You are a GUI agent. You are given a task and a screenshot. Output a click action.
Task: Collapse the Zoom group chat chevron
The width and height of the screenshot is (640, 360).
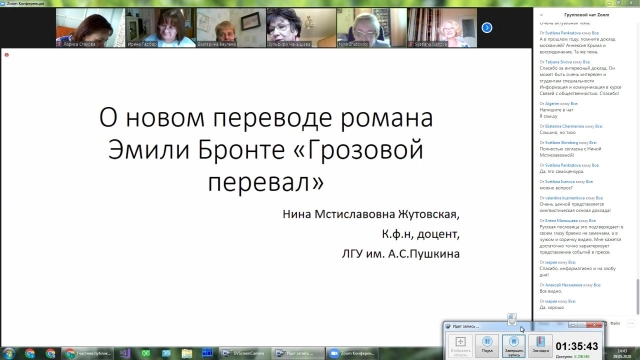pyautogui.click(x=541, y=15)
